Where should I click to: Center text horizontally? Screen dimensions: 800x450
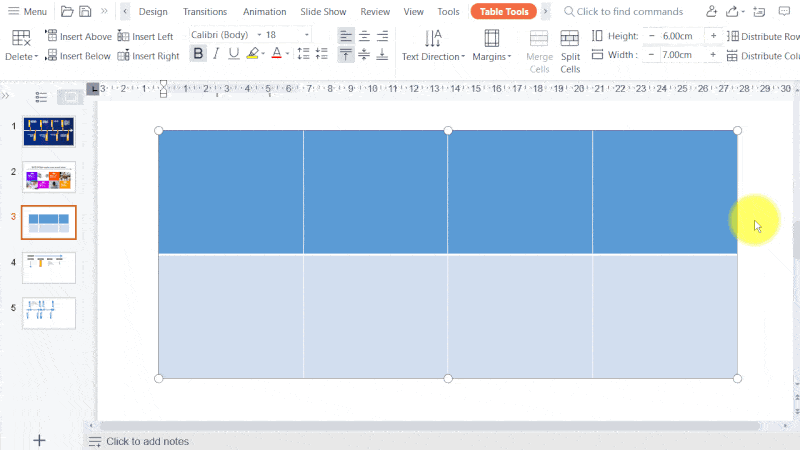364,36
